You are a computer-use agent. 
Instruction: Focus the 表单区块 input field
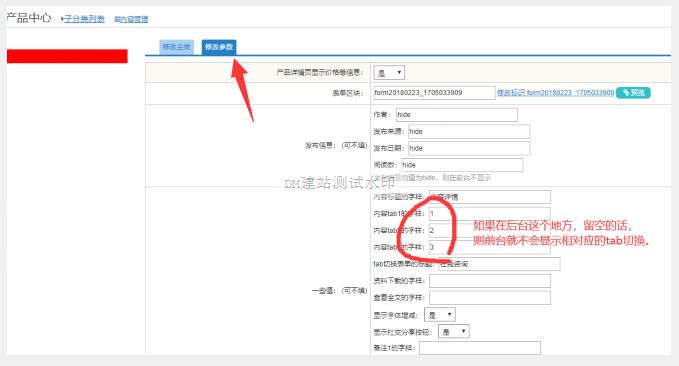pyautogui.click(x=434, y=93)
